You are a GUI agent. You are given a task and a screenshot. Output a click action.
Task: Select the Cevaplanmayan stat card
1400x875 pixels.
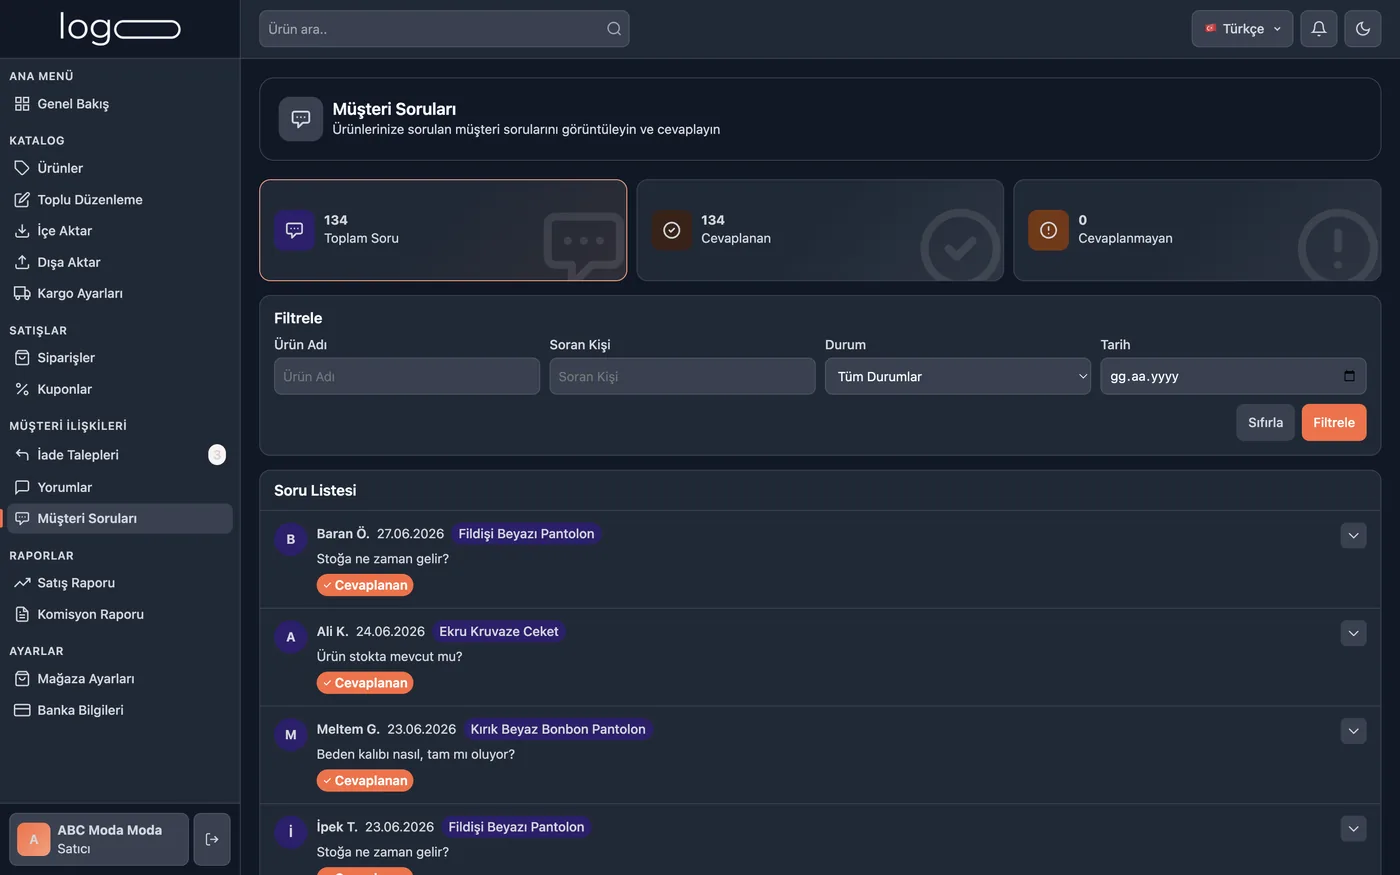[1197, 230]
